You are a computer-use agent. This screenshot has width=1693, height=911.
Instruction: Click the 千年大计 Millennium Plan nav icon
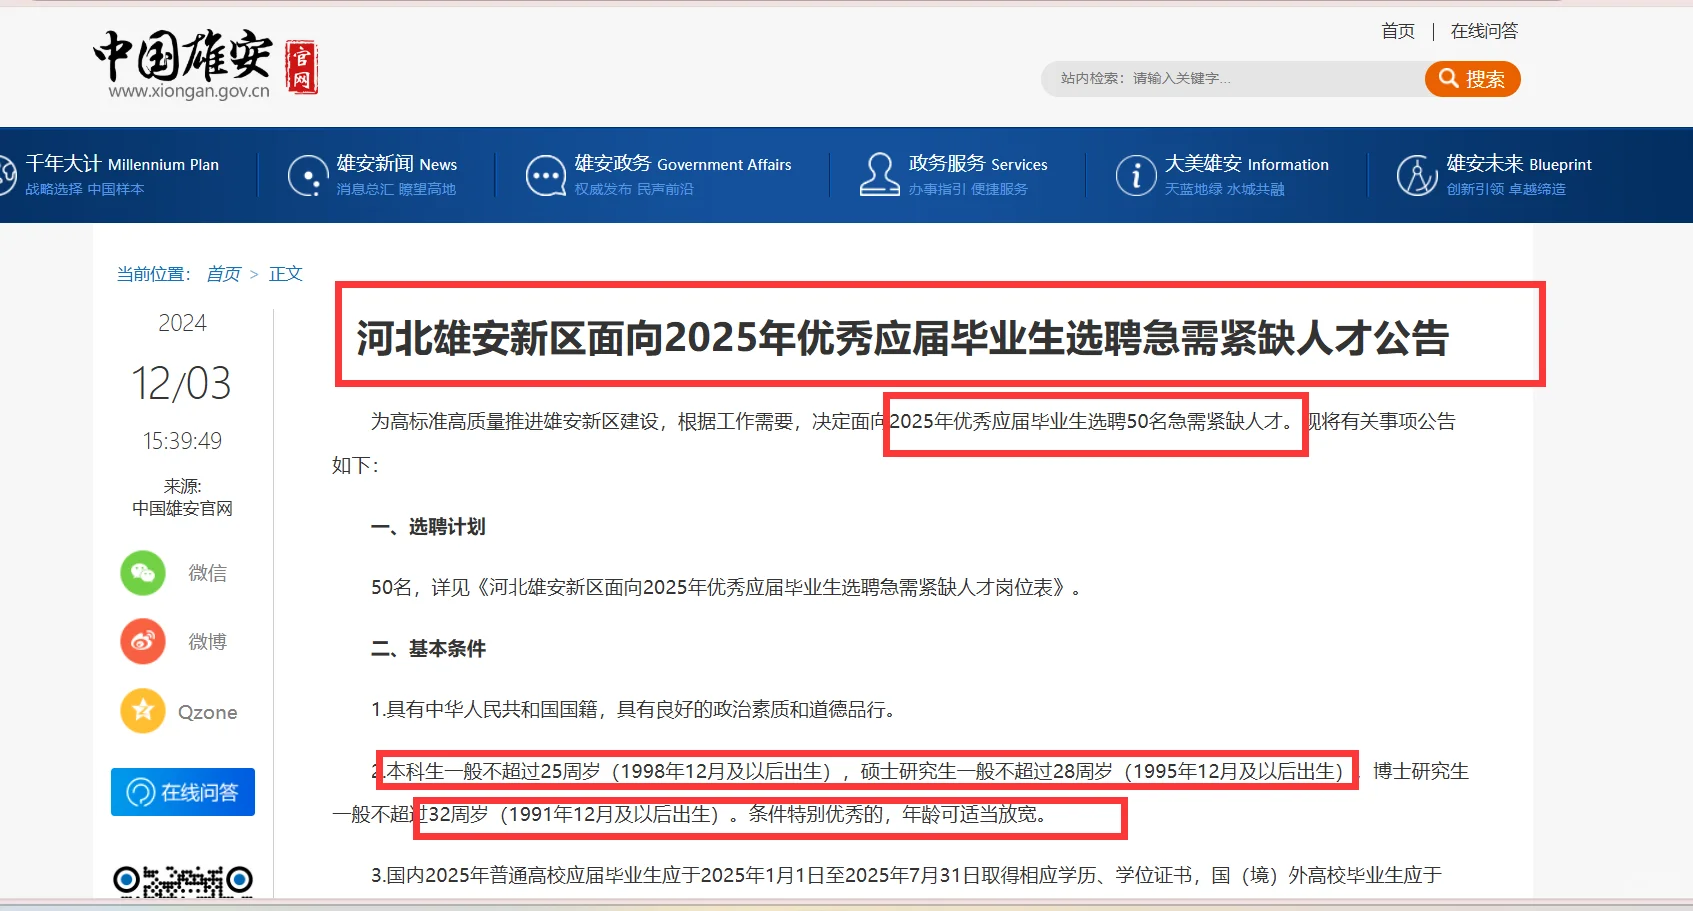(x=8, y=174)
